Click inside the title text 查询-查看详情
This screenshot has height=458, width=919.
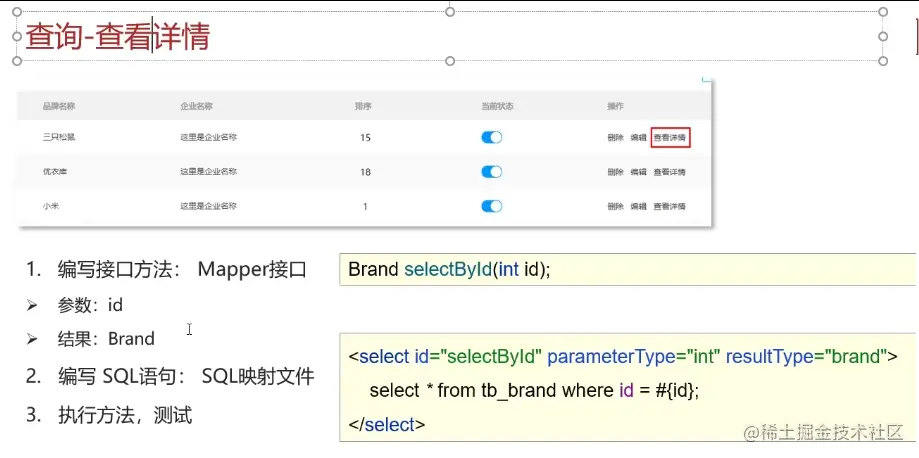pyautogui.click(x=117, y=37)
